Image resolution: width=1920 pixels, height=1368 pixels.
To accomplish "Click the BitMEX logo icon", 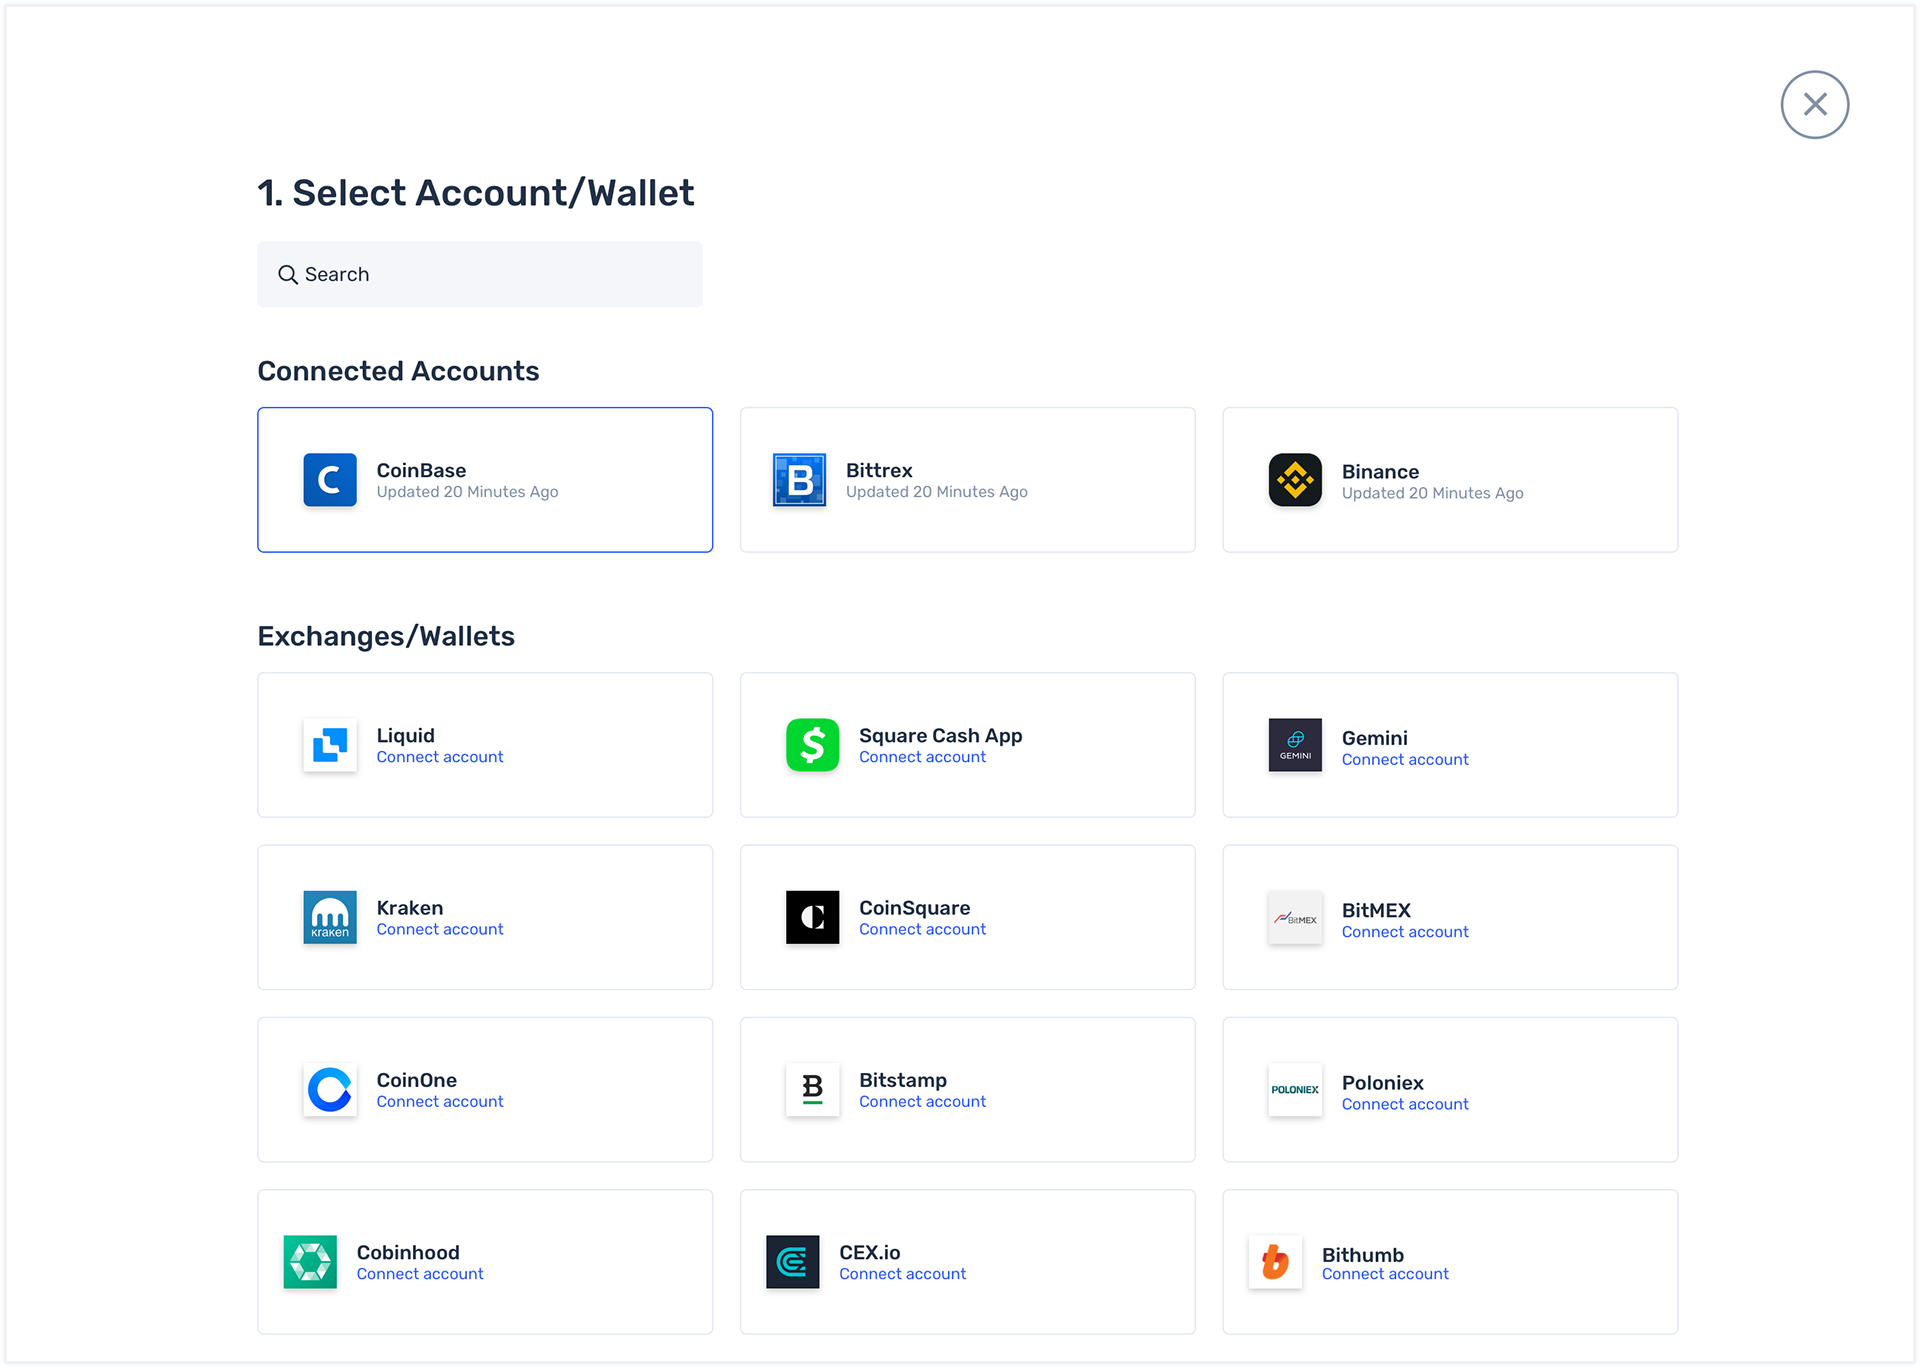I will click(x=1295, y=917).
